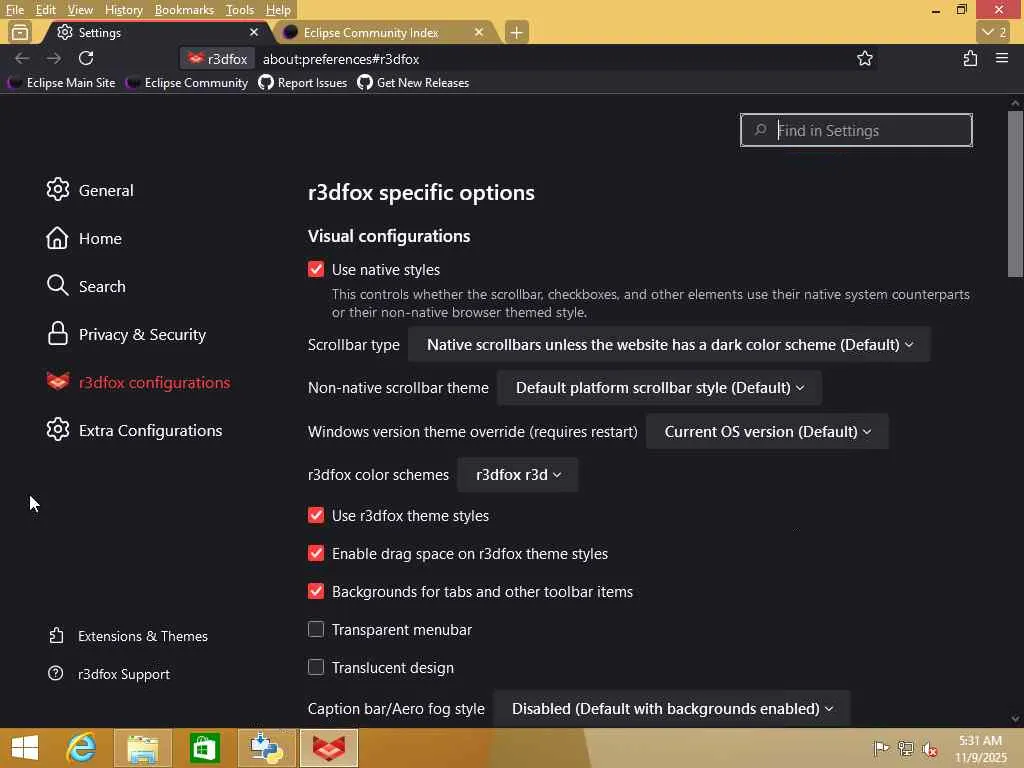The image size is (1024, 768).
Task: Open the Edit menu
Action: (46, 10)
